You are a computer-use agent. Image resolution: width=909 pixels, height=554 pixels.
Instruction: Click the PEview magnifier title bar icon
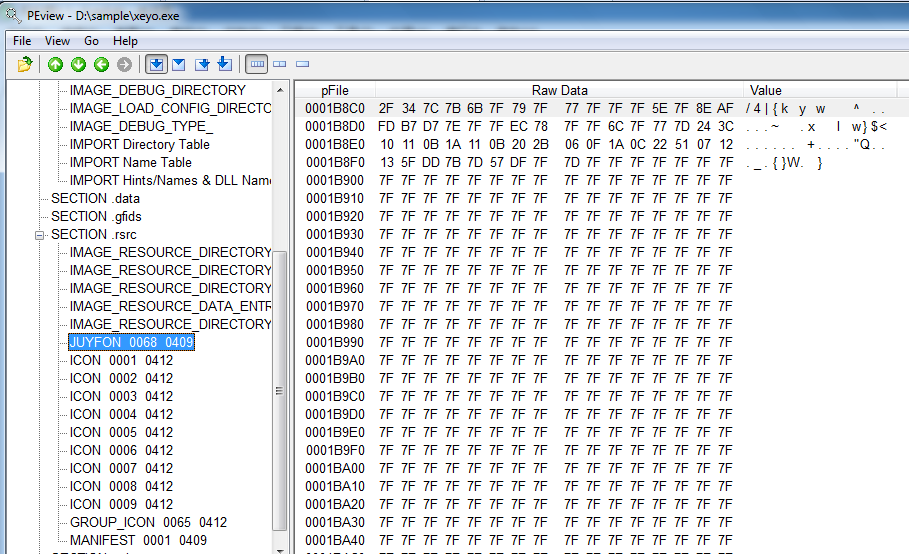(13, 15)
